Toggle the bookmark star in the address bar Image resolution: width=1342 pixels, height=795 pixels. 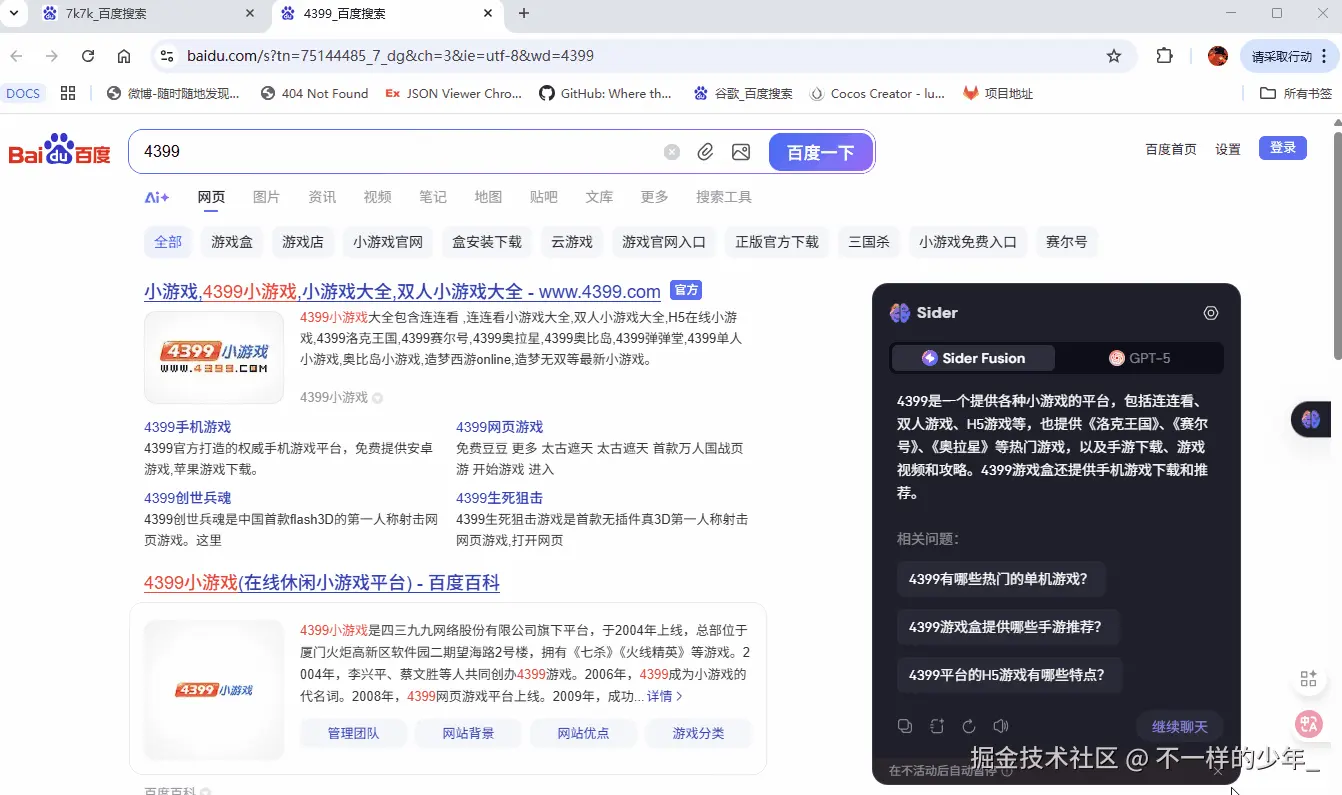pyautogui.click(x=1114, y=57)
